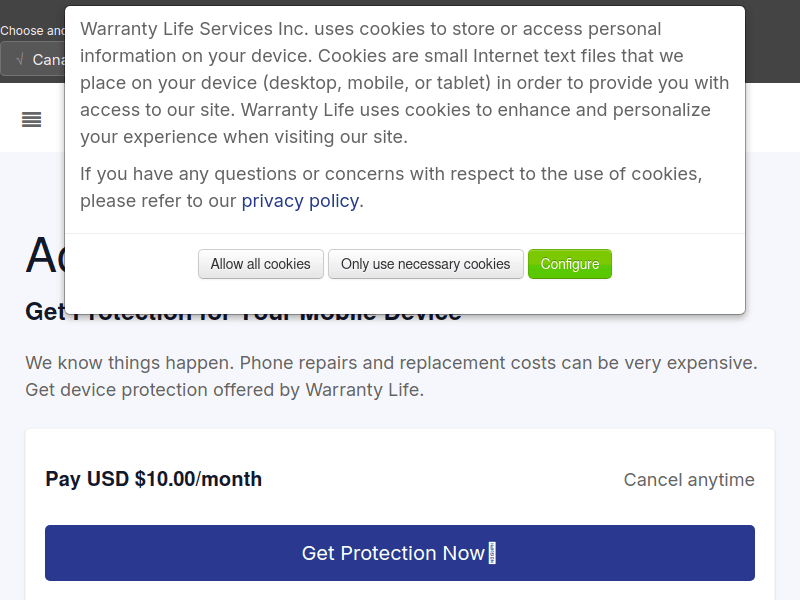This screenshot has width=800, height=600.
Task: Click the green Configure icon button
Action: coord(570,264)
